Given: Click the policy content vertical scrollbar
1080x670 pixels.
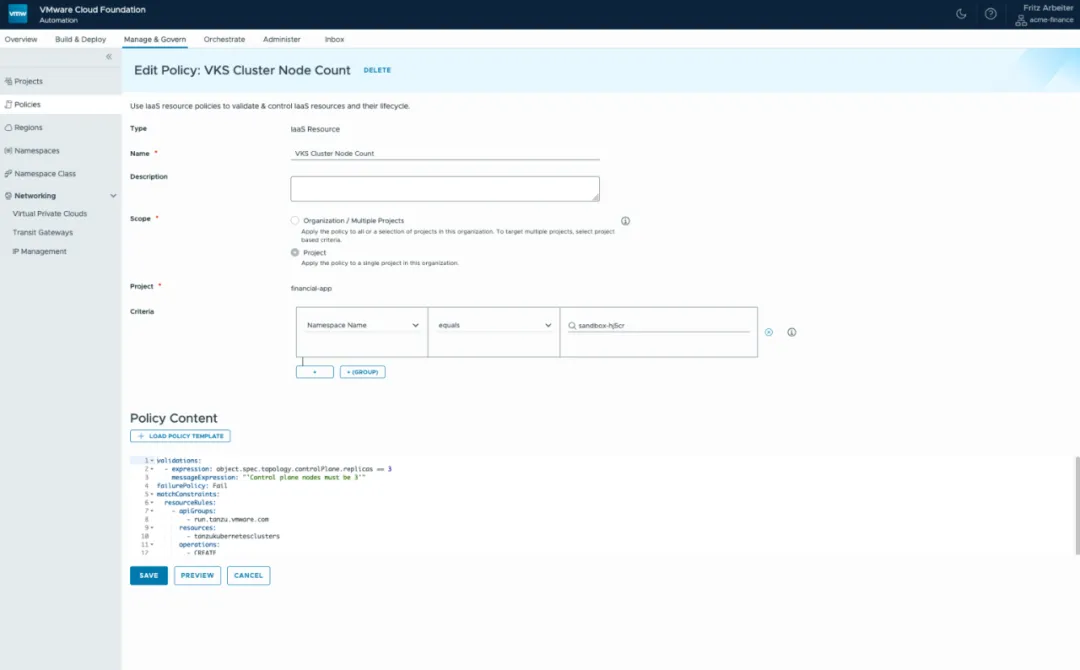Looking at the screenshot, I should click(1077, 505).
